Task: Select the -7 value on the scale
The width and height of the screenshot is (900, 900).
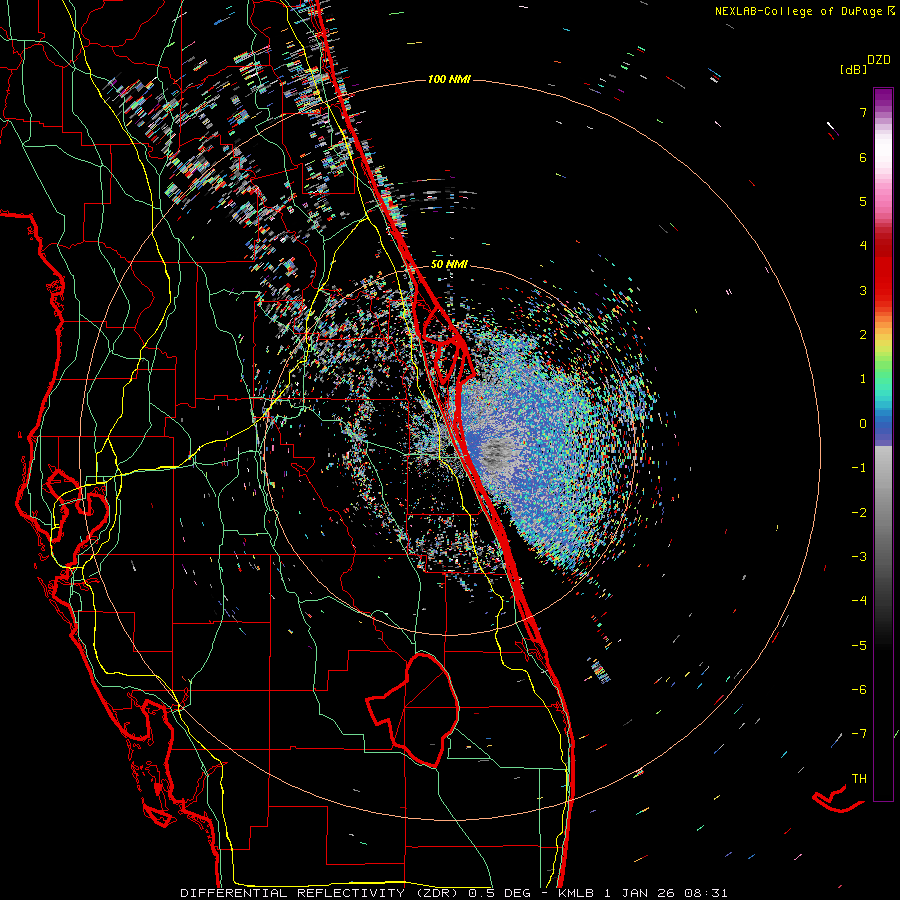Action: [x=859, y=734]
